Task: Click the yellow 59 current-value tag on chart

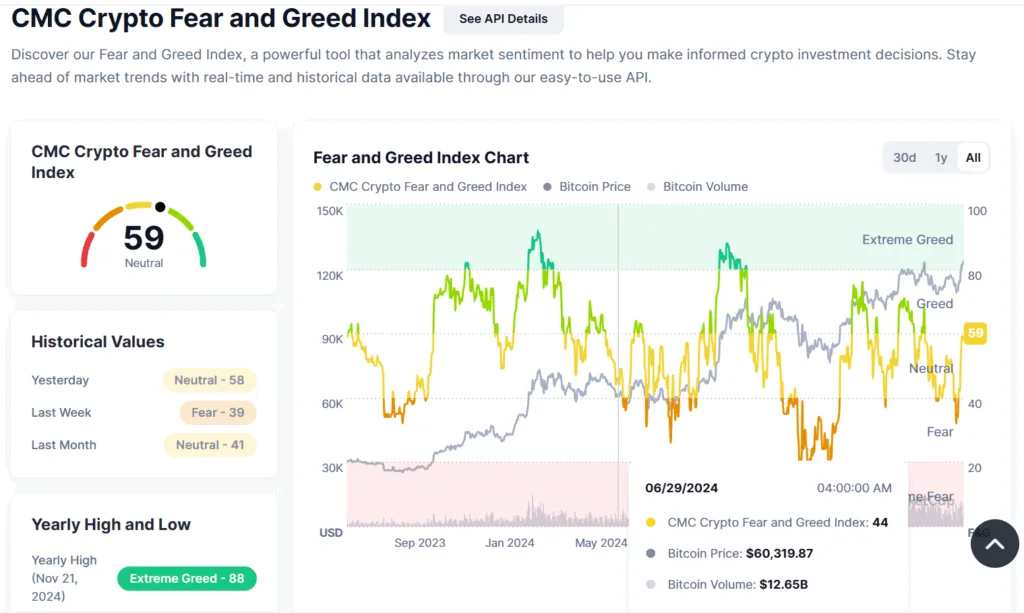Action: (x=975, y=334)
